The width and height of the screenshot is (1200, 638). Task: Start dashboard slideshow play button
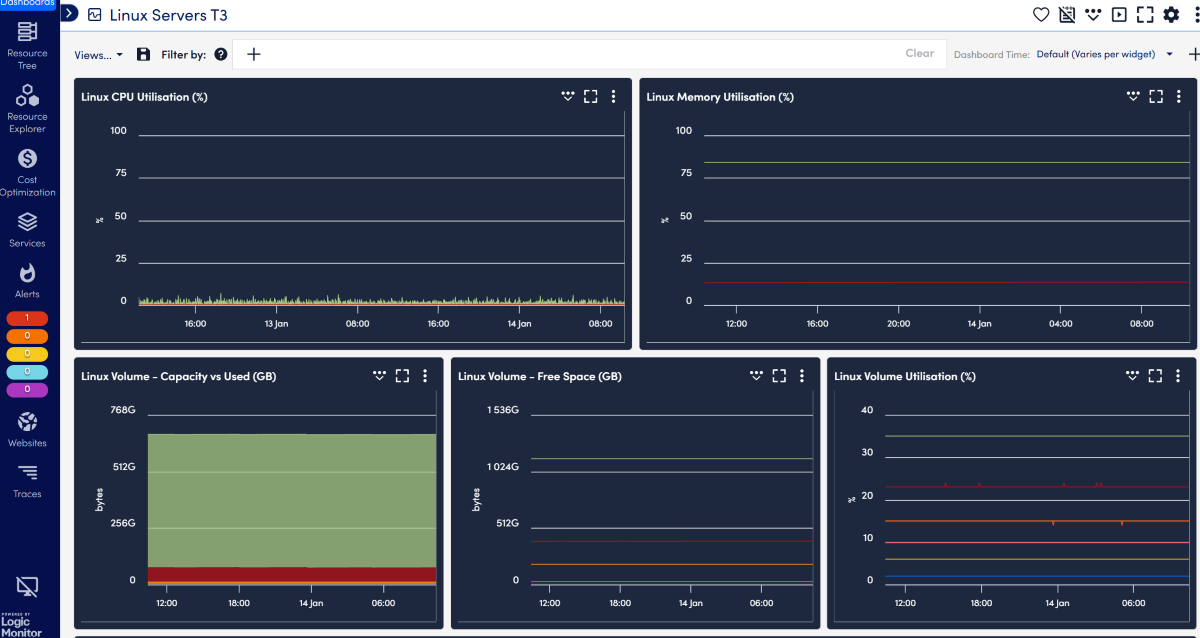(x=1119, y=15)
